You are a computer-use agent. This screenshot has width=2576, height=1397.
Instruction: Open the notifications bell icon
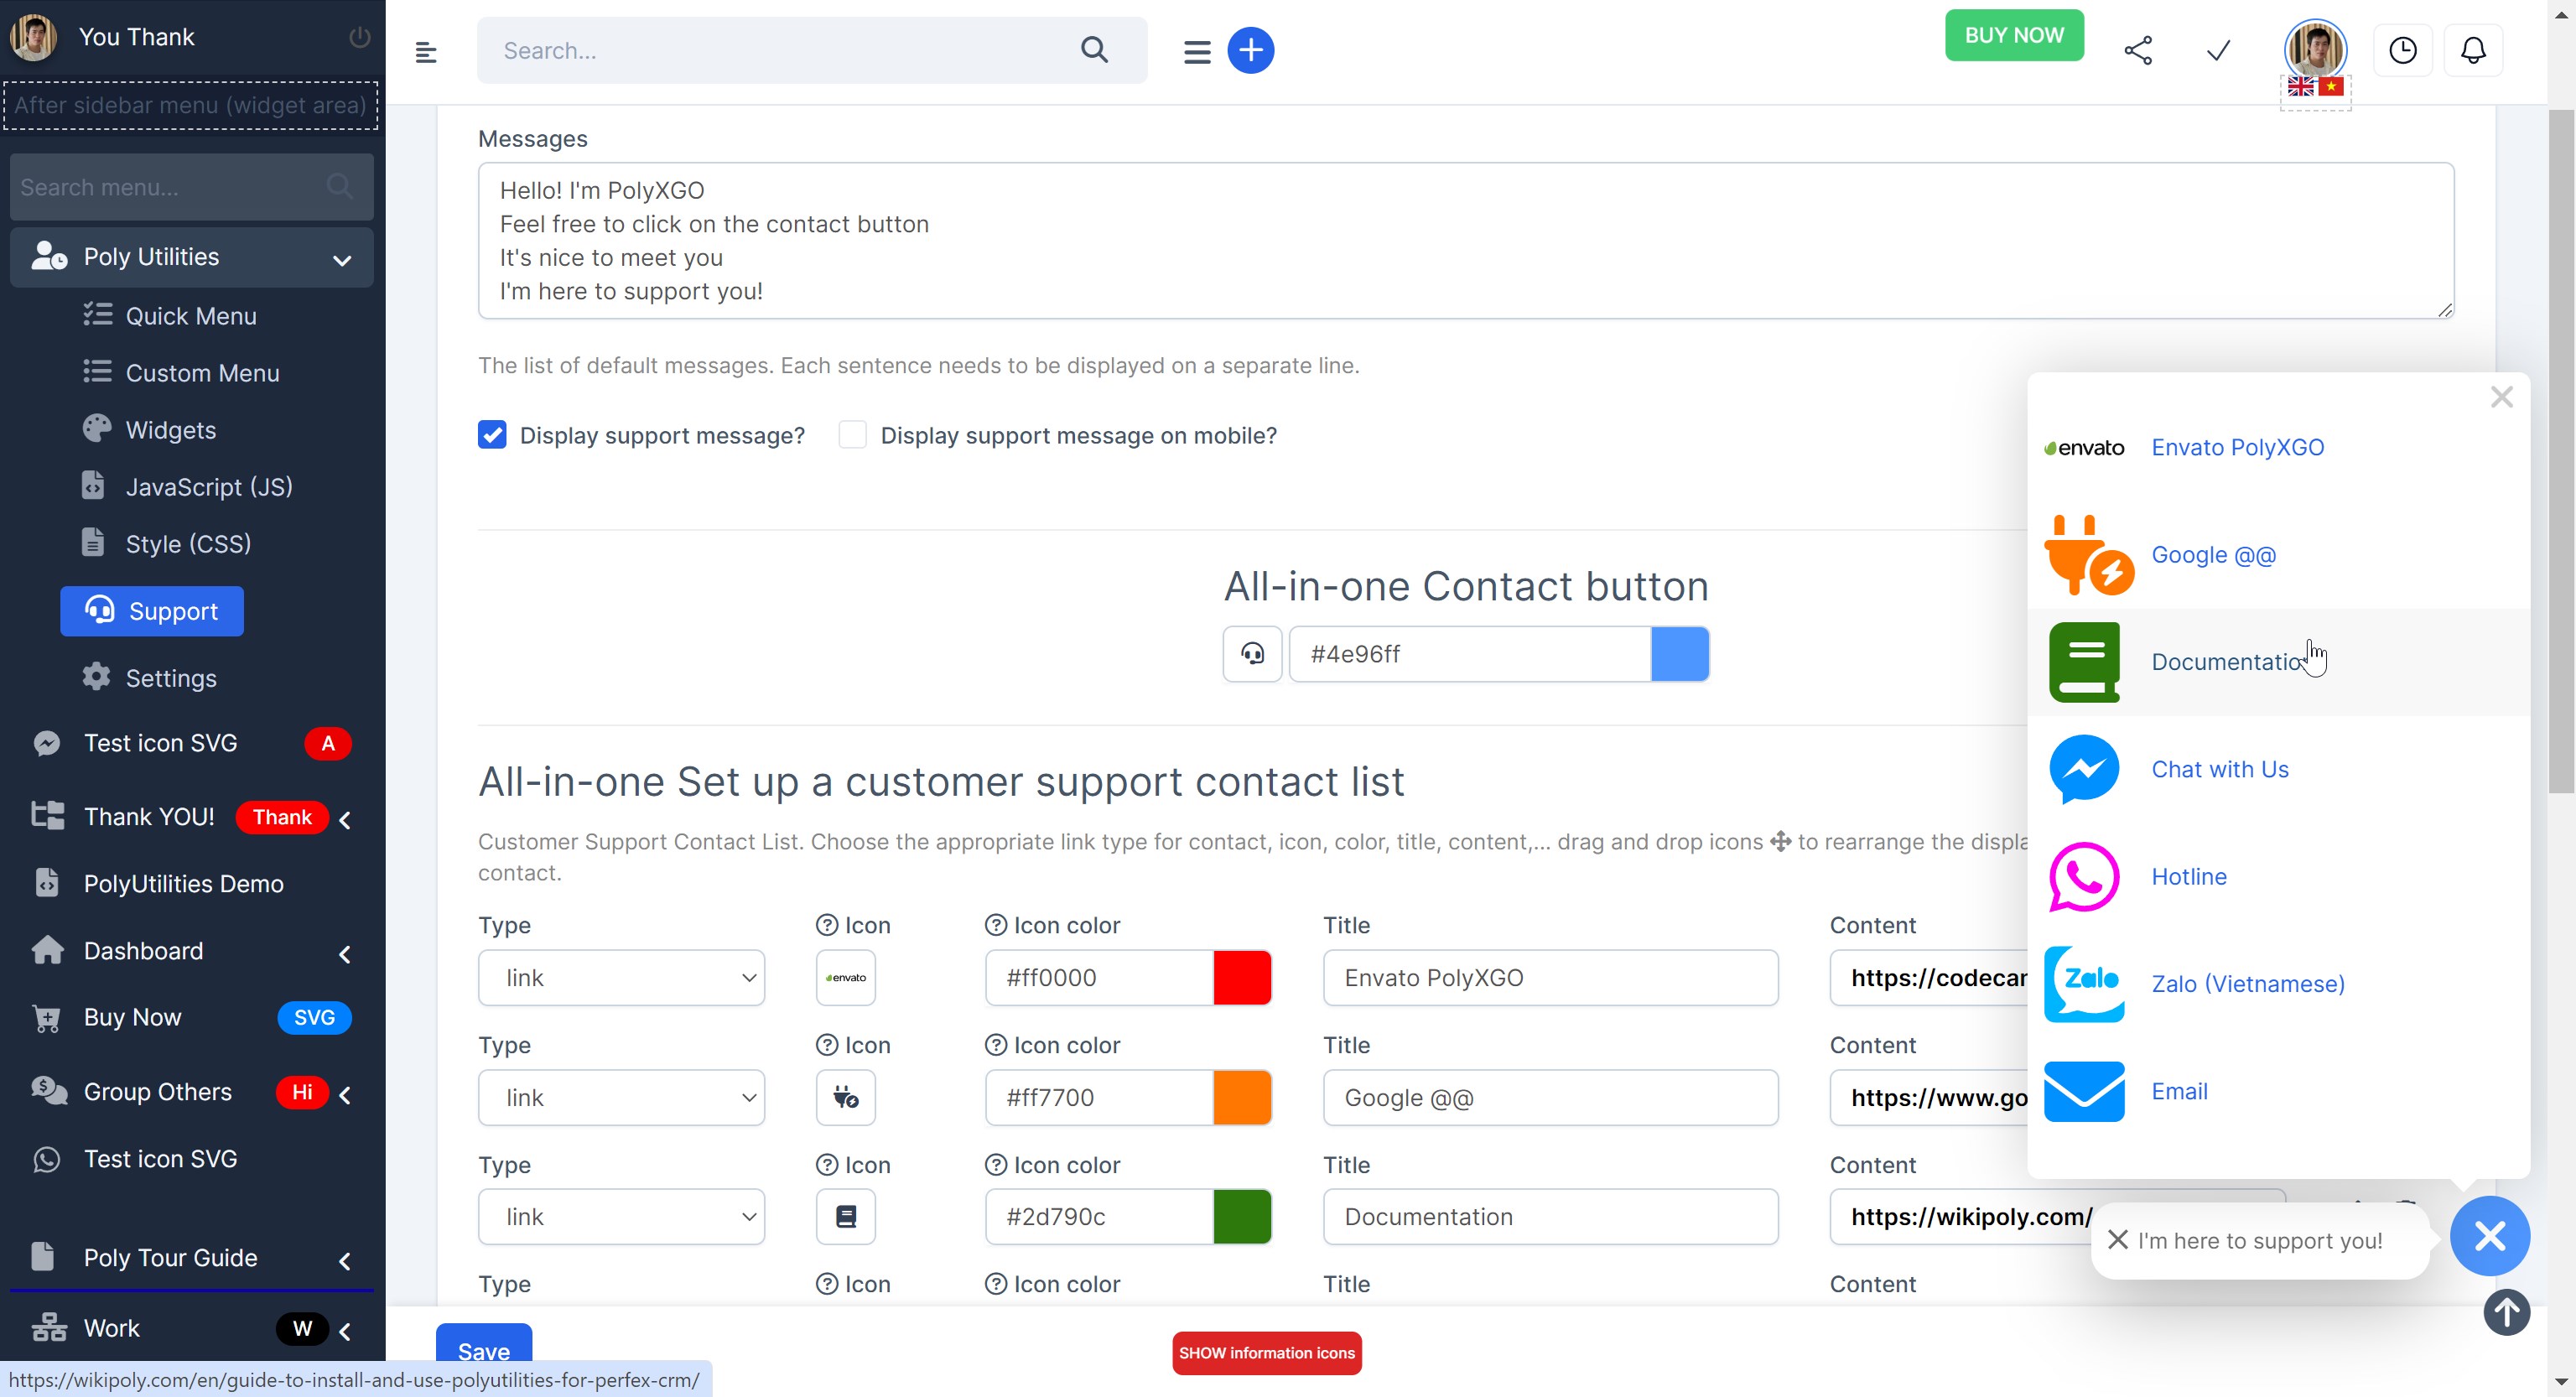(2472, 50)
